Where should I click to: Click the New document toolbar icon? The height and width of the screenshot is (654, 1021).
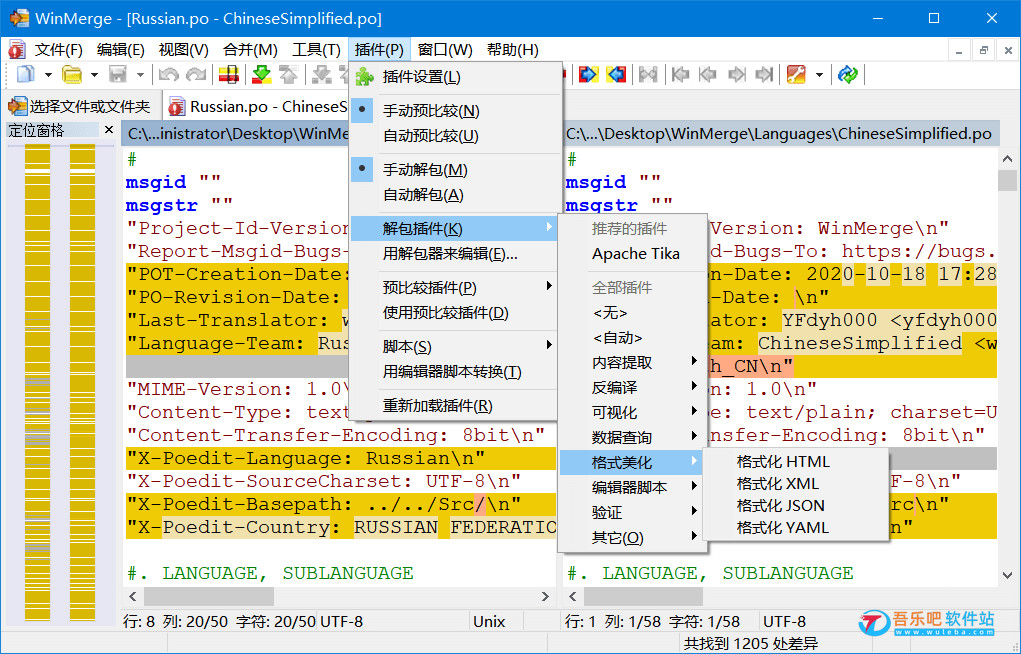pos(25,74)
